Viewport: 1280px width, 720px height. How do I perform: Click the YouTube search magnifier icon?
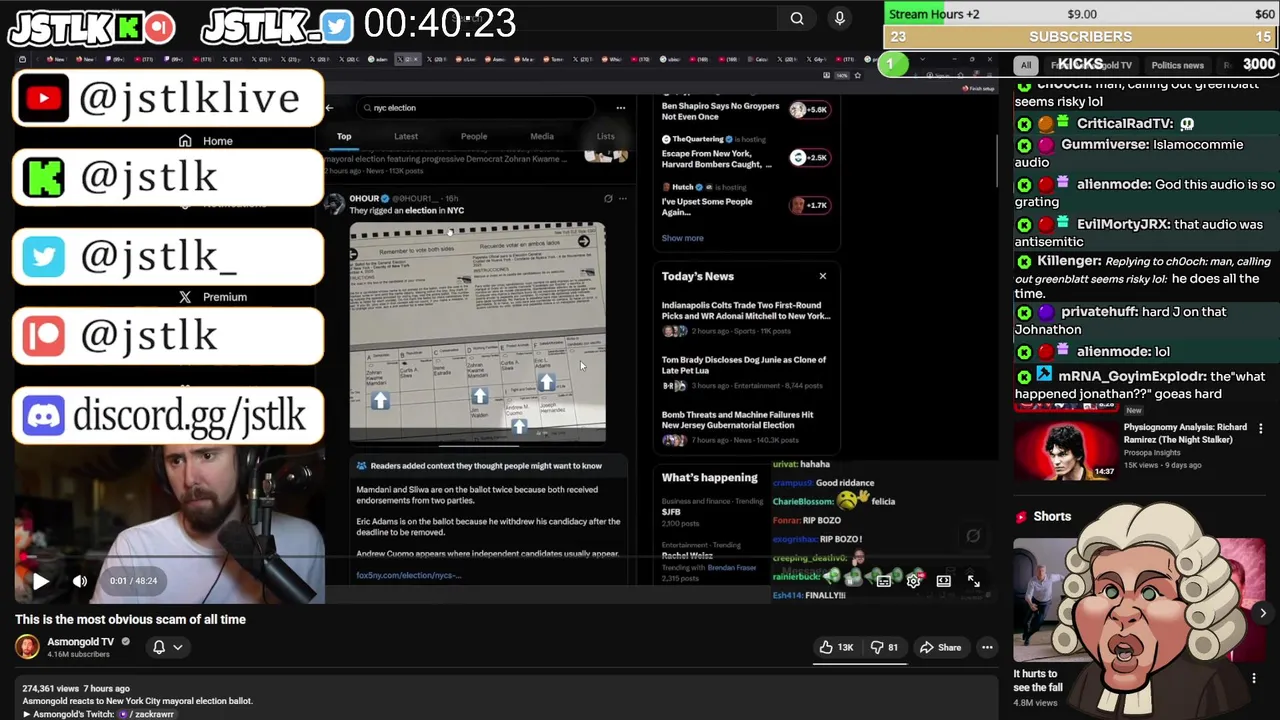pos(797,18)
